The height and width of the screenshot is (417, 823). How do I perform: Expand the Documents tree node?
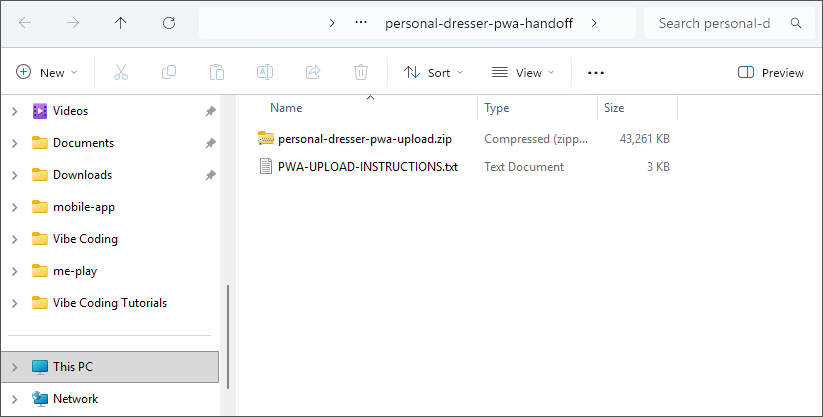pos(15,143)
